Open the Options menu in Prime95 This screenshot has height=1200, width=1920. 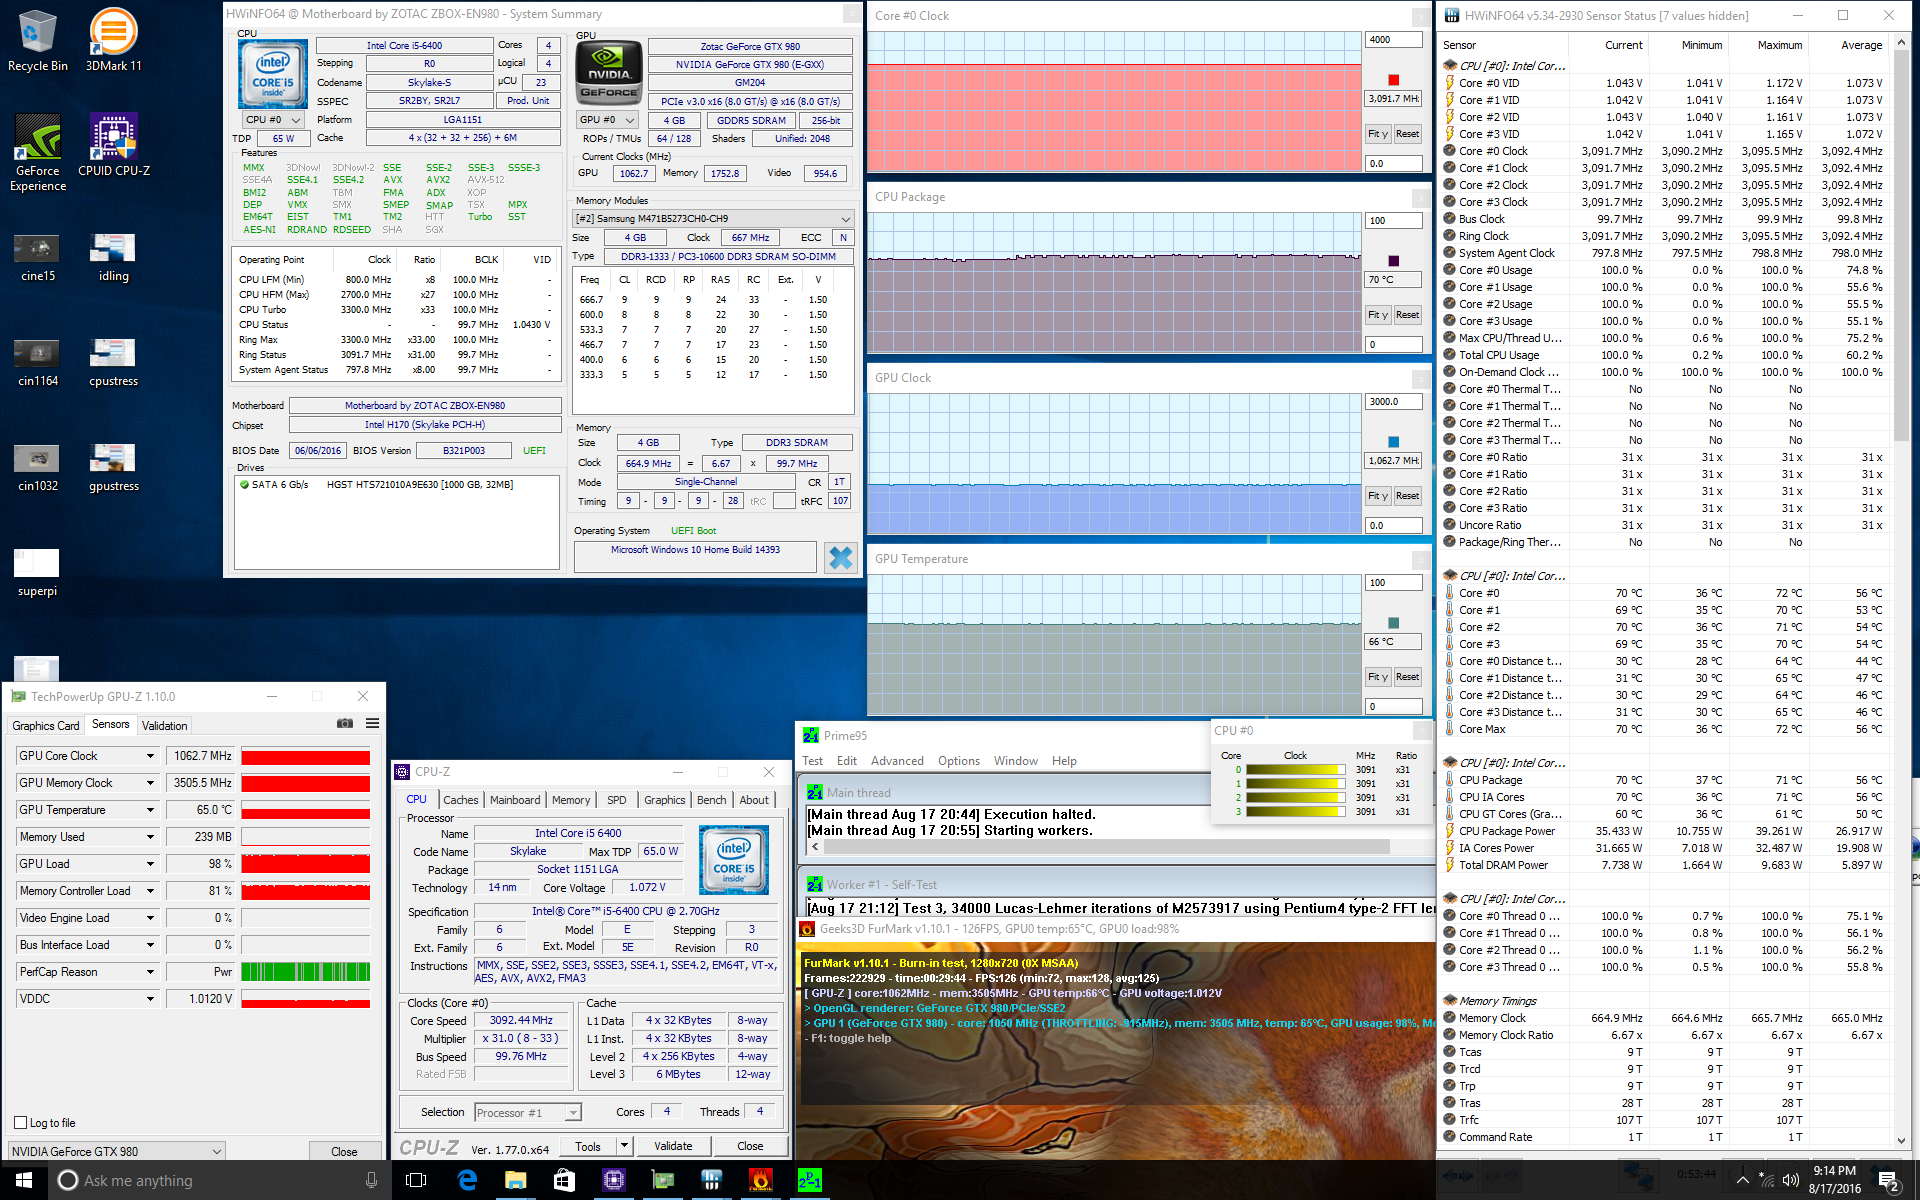(959, 761)
